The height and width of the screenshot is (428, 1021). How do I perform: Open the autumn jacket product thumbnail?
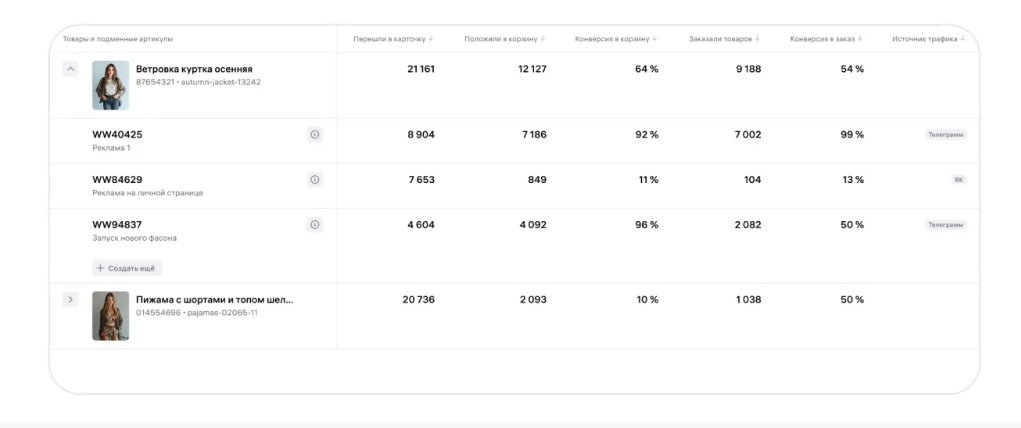coord(110,85)
